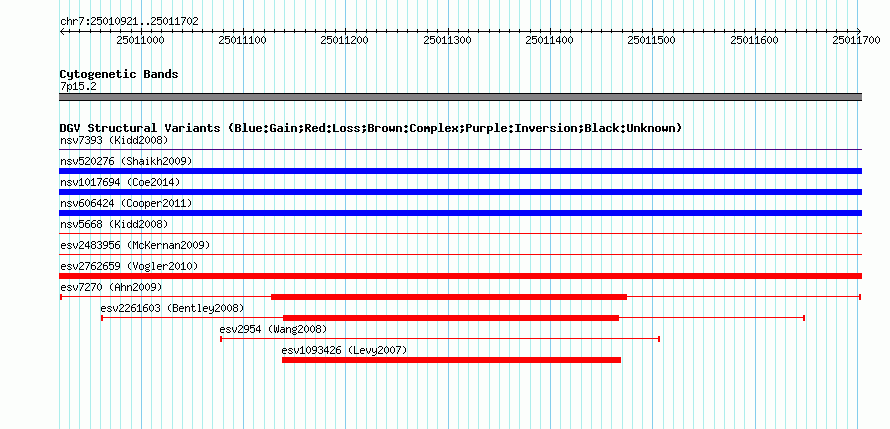Screen dimensions: 890x429
Task: Click the thin red nsv5668 loss line
Action: click(461, 234)
